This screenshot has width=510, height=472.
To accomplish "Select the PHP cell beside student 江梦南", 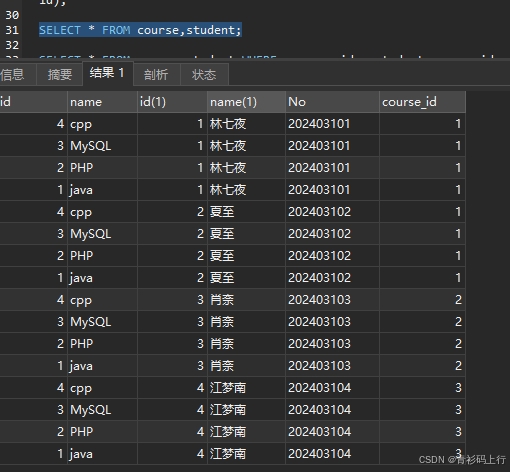I will (102, 432).
